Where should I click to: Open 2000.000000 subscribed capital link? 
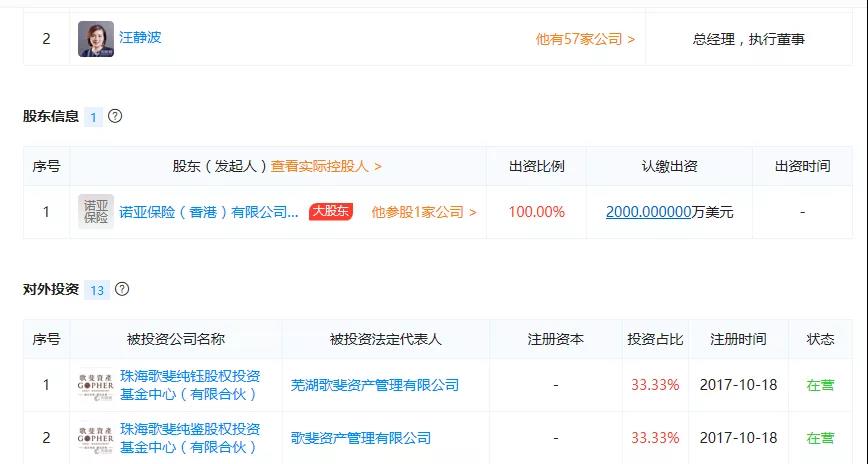(x=648, y=212)
